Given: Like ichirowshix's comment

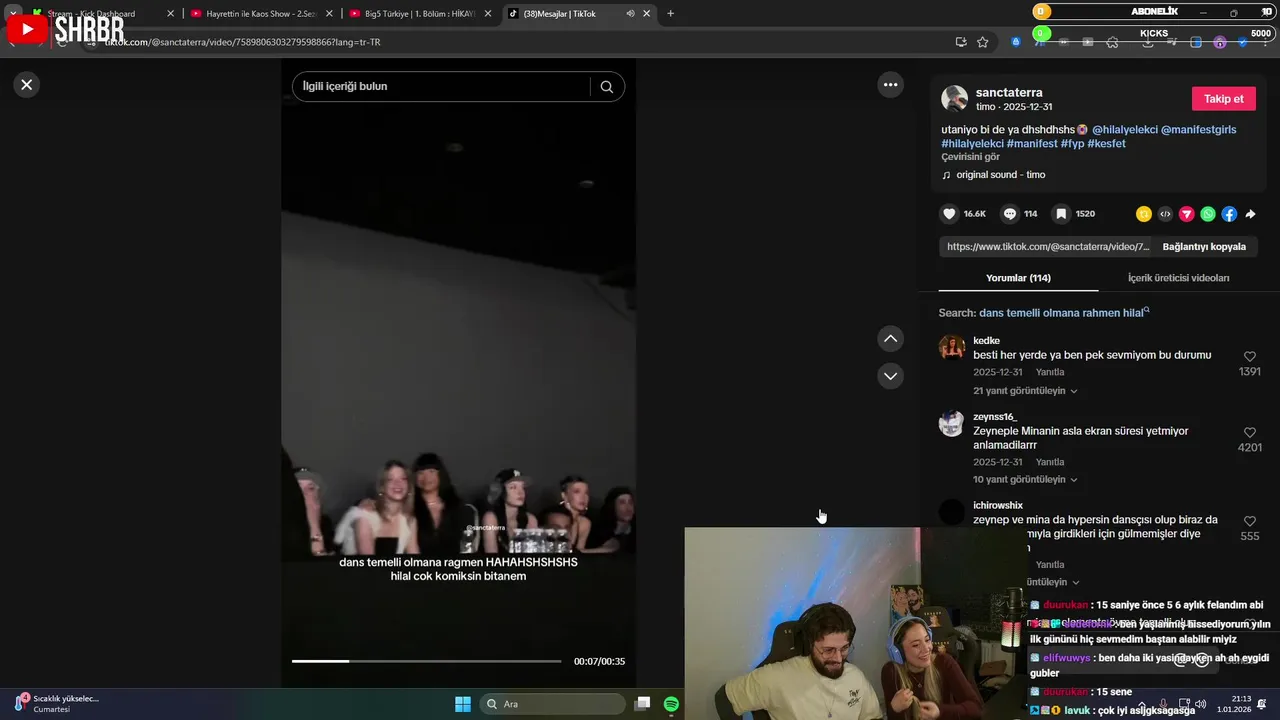Looking at the screenshot, I should pos(1249,522).
